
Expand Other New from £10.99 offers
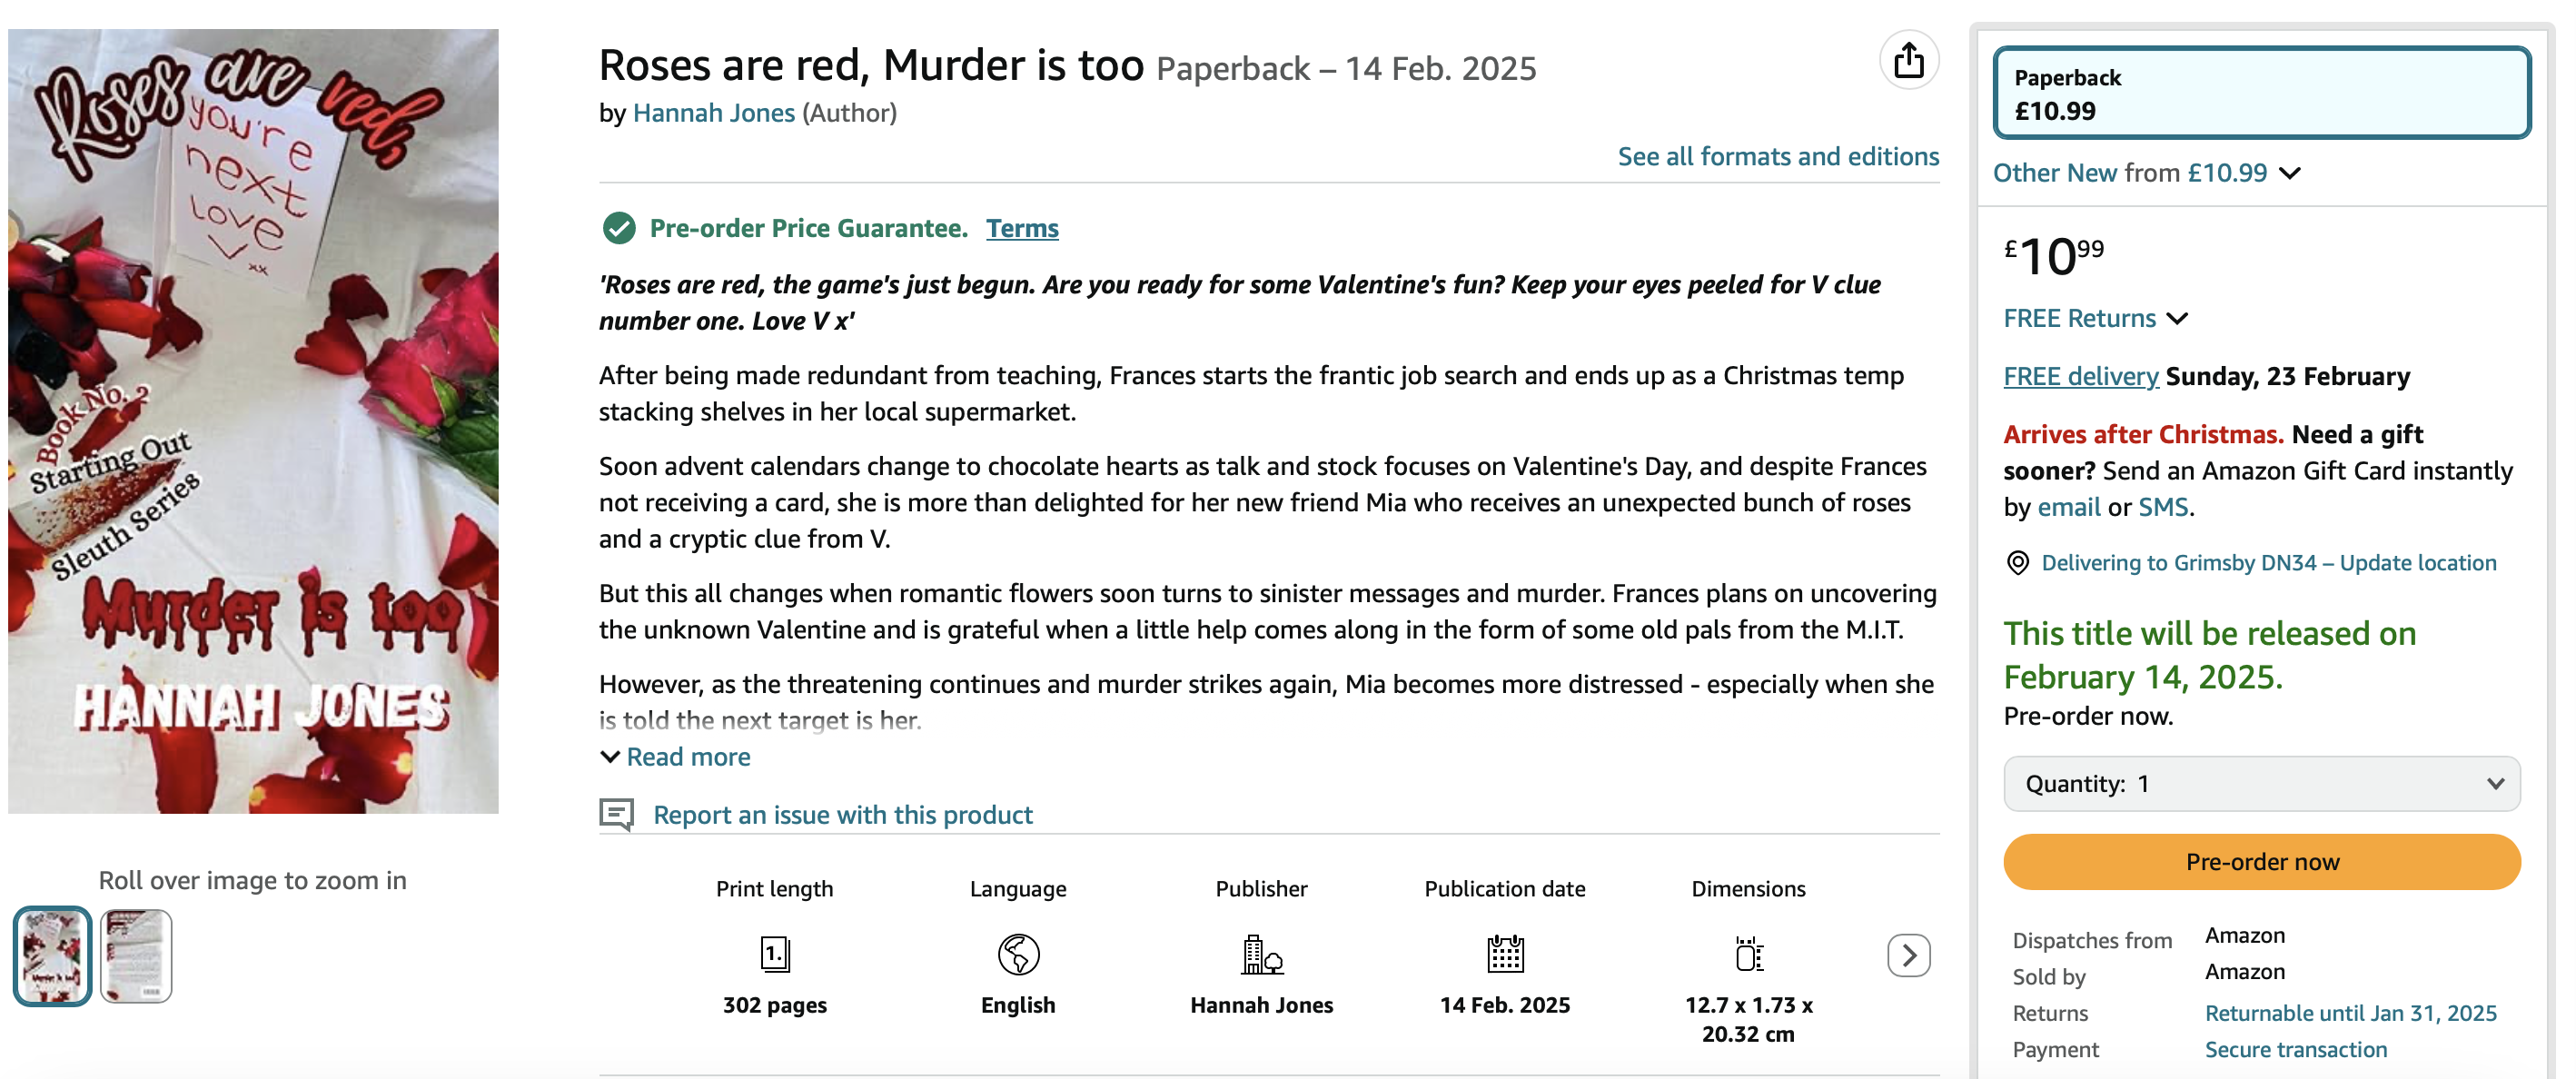pyautogui.click(x=2146, y=173)
